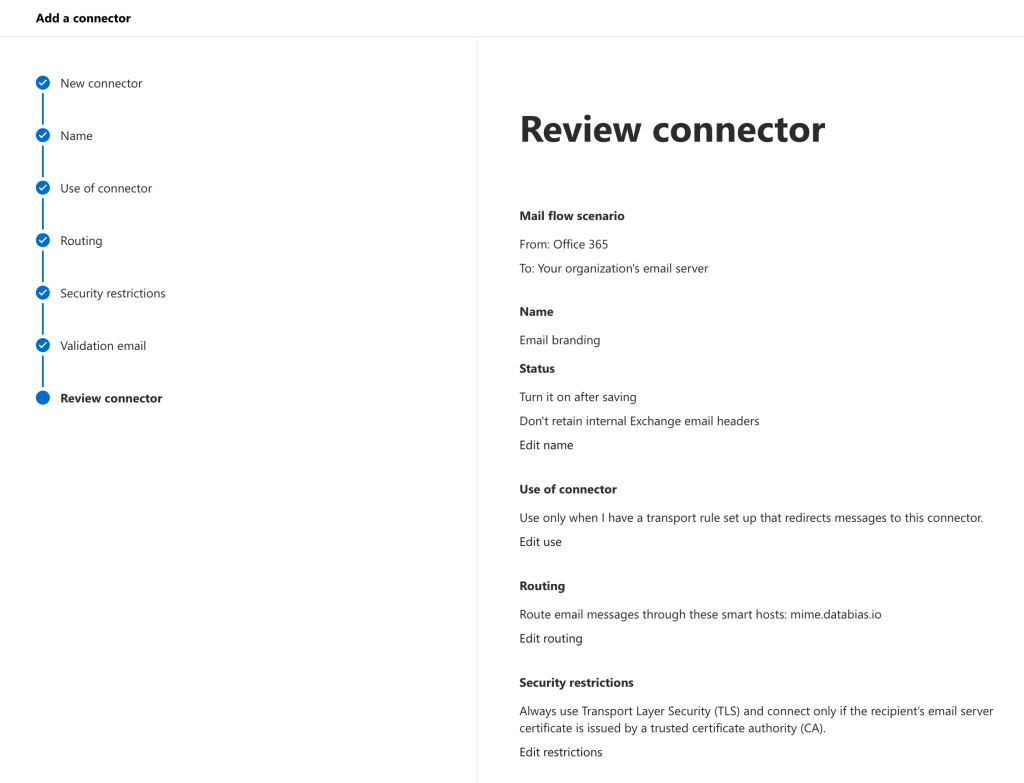The width and height of the screenshot is (1024, 783).
Task: Click the New connector step checkmark icon
Action: tap(43, 83)
